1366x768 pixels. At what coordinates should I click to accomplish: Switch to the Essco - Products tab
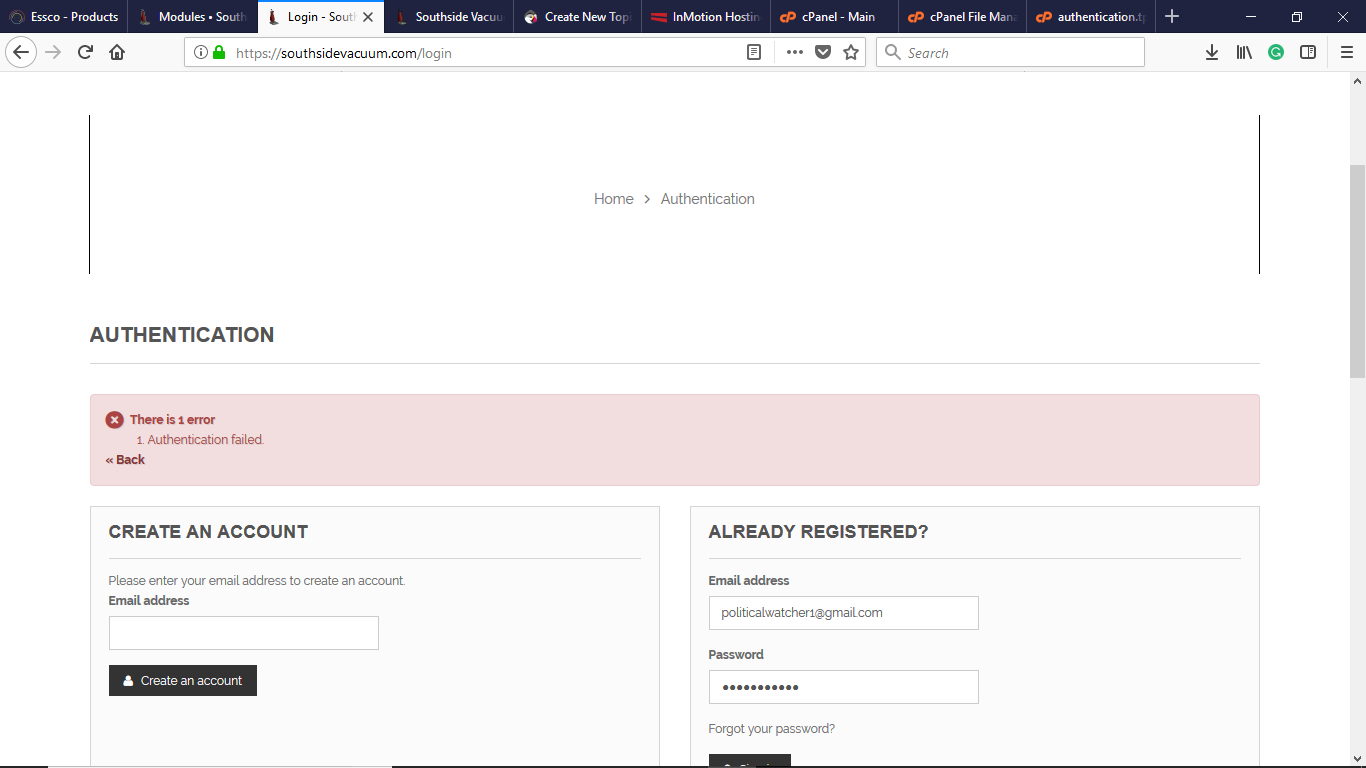tap(64, 17)
